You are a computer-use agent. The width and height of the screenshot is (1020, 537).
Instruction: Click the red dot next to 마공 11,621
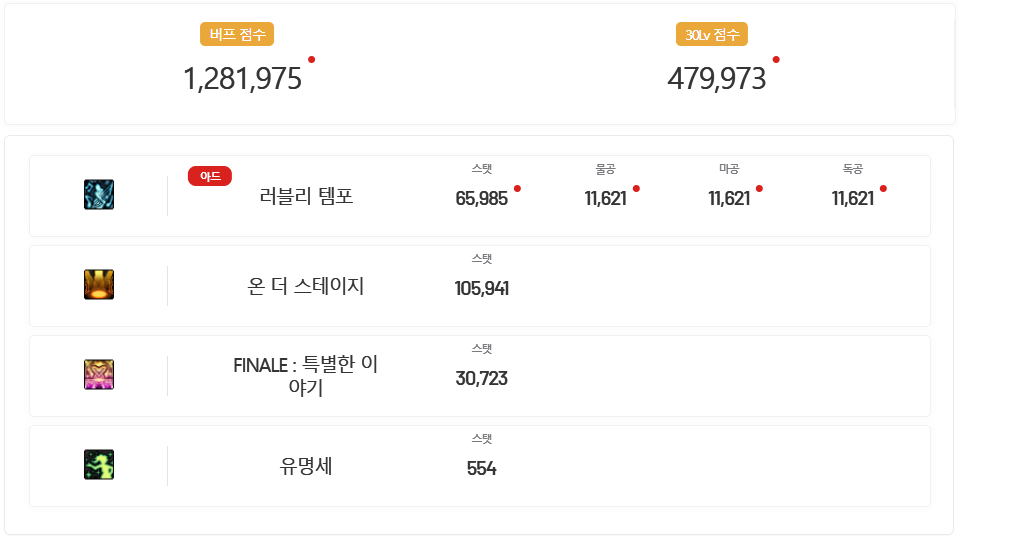(759, 189)
